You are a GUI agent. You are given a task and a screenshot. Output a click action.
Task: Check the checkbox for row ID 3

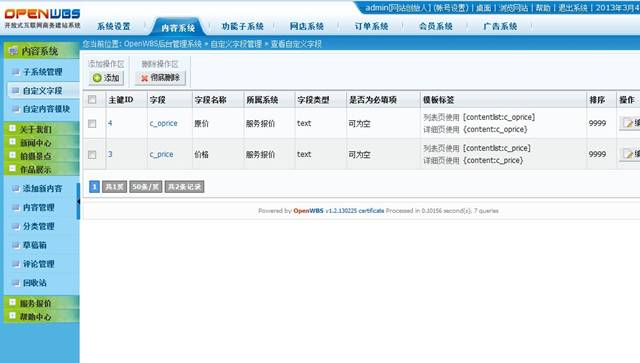coord(92,154)
